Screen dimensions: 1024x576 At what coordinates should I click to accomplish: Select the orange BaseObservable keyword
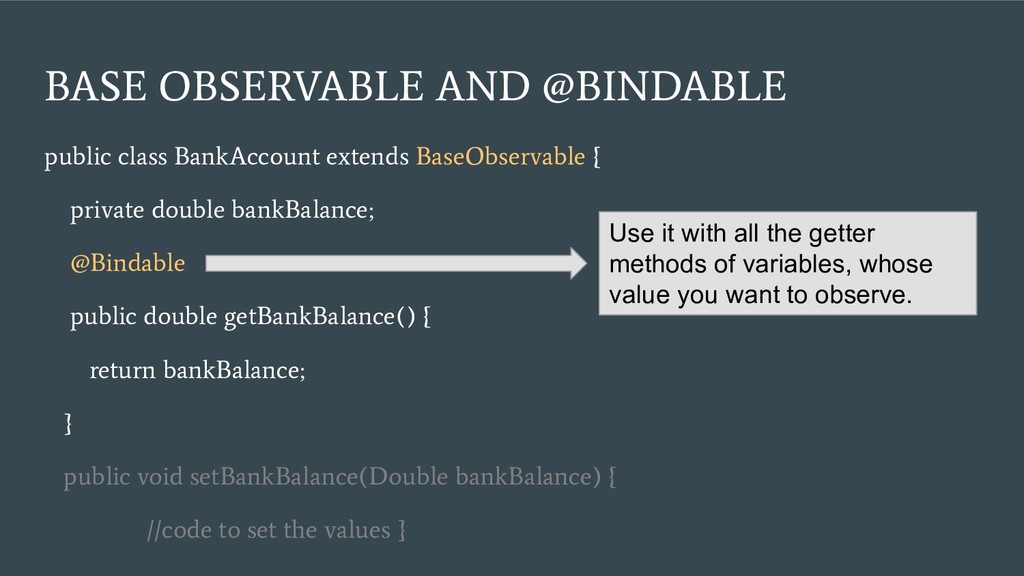500,157
